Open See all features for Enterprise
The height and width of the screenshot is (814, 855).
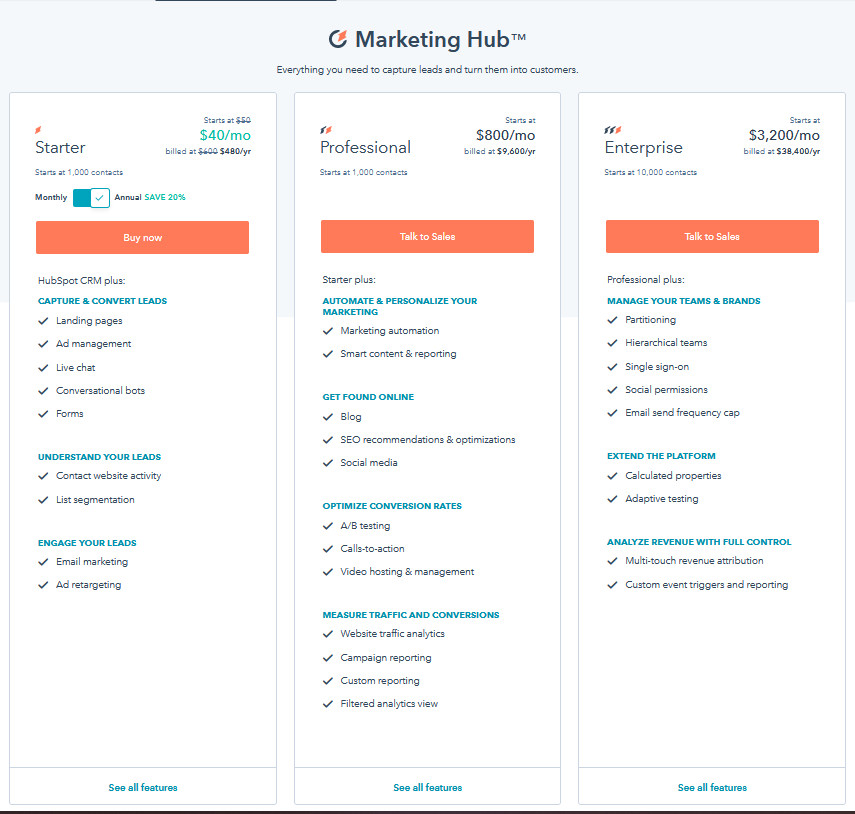712,787
